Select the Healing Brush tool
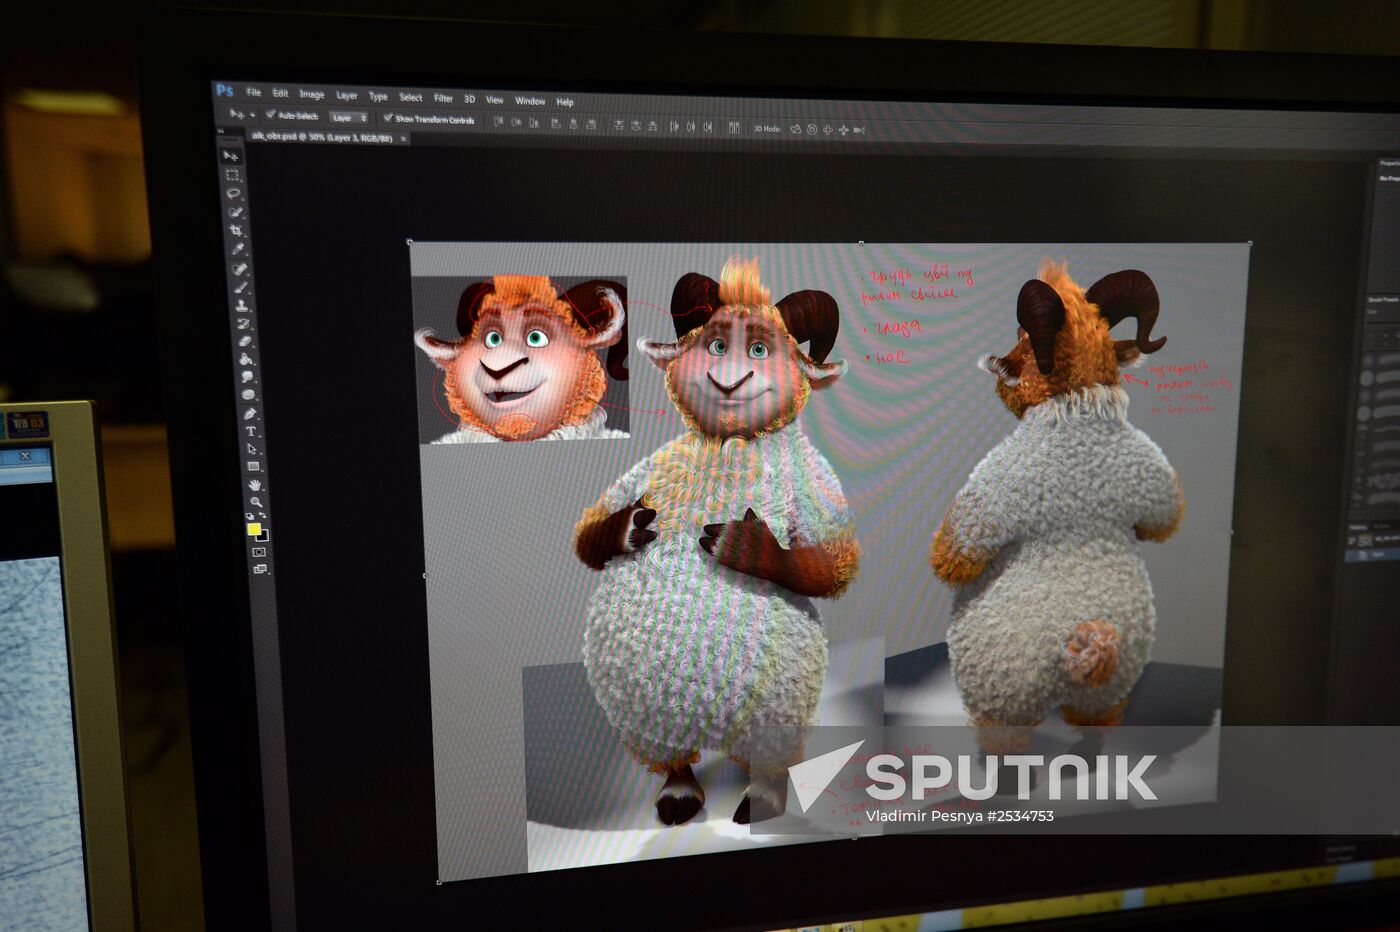The width and height of the screenshot is (1400, 932). (x=239, y=269)
